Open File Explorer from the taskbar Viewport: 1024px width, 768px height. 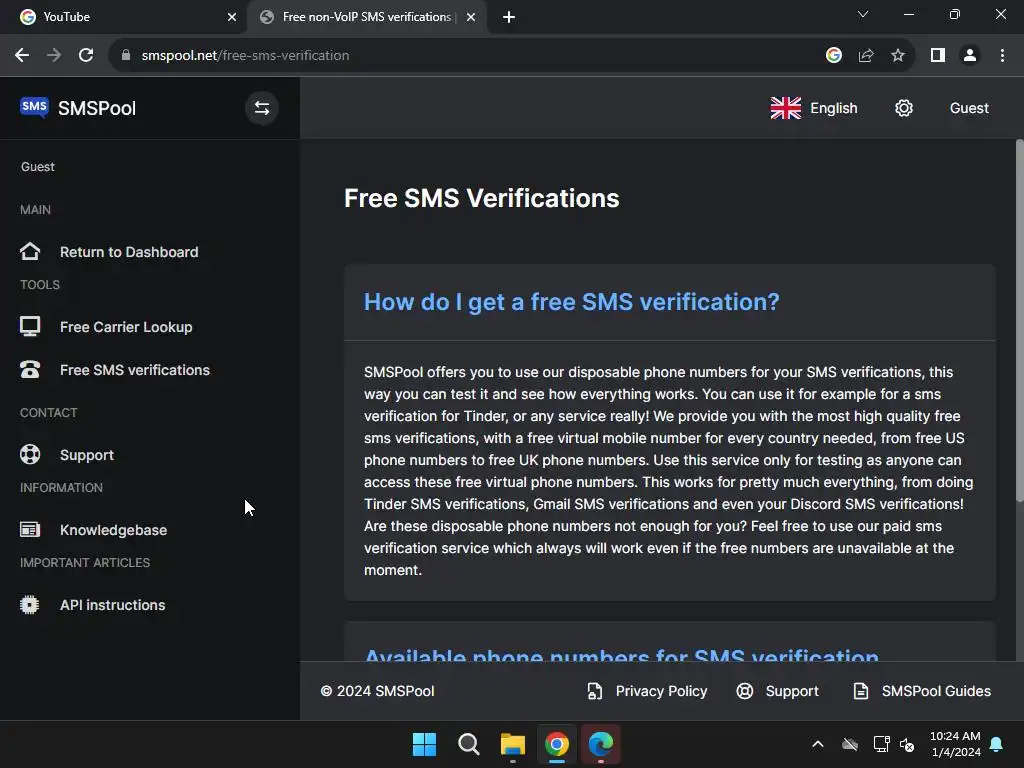click(513, 744)
